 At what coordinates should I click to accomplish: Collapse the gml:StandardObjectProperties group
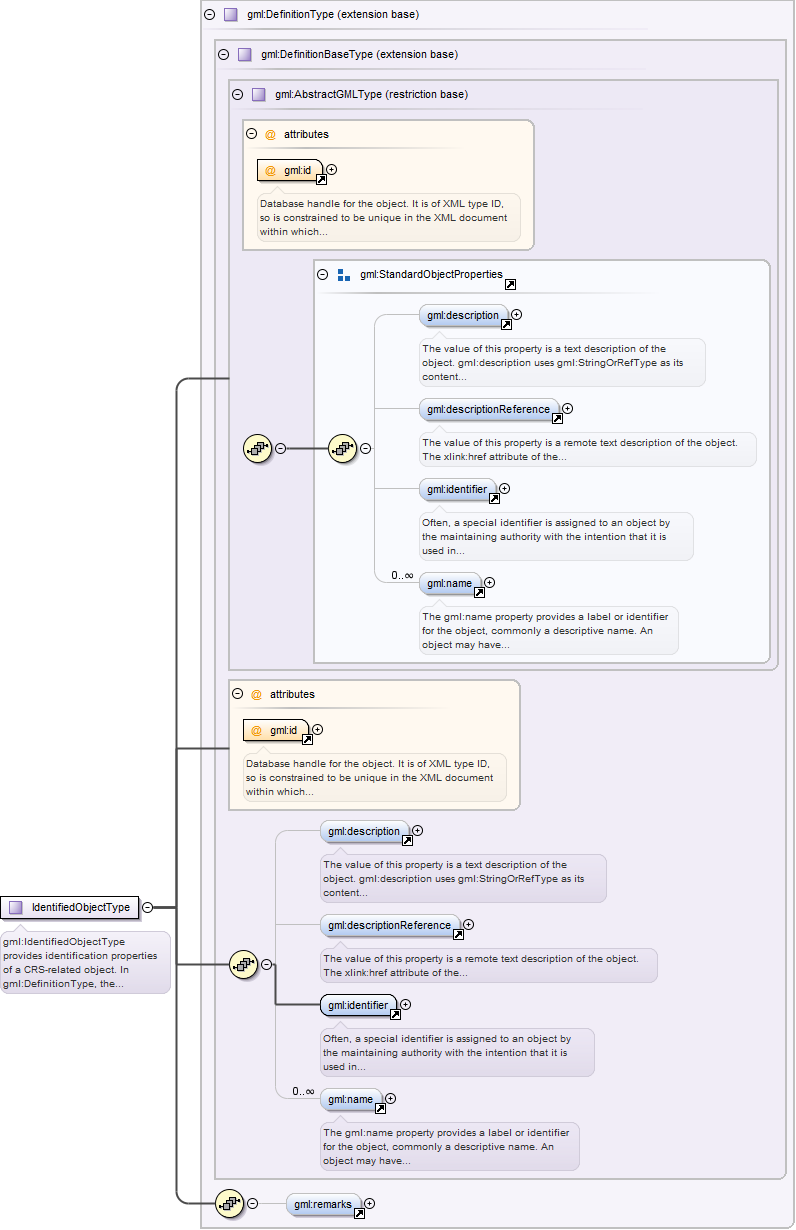[x=322, y=274]
